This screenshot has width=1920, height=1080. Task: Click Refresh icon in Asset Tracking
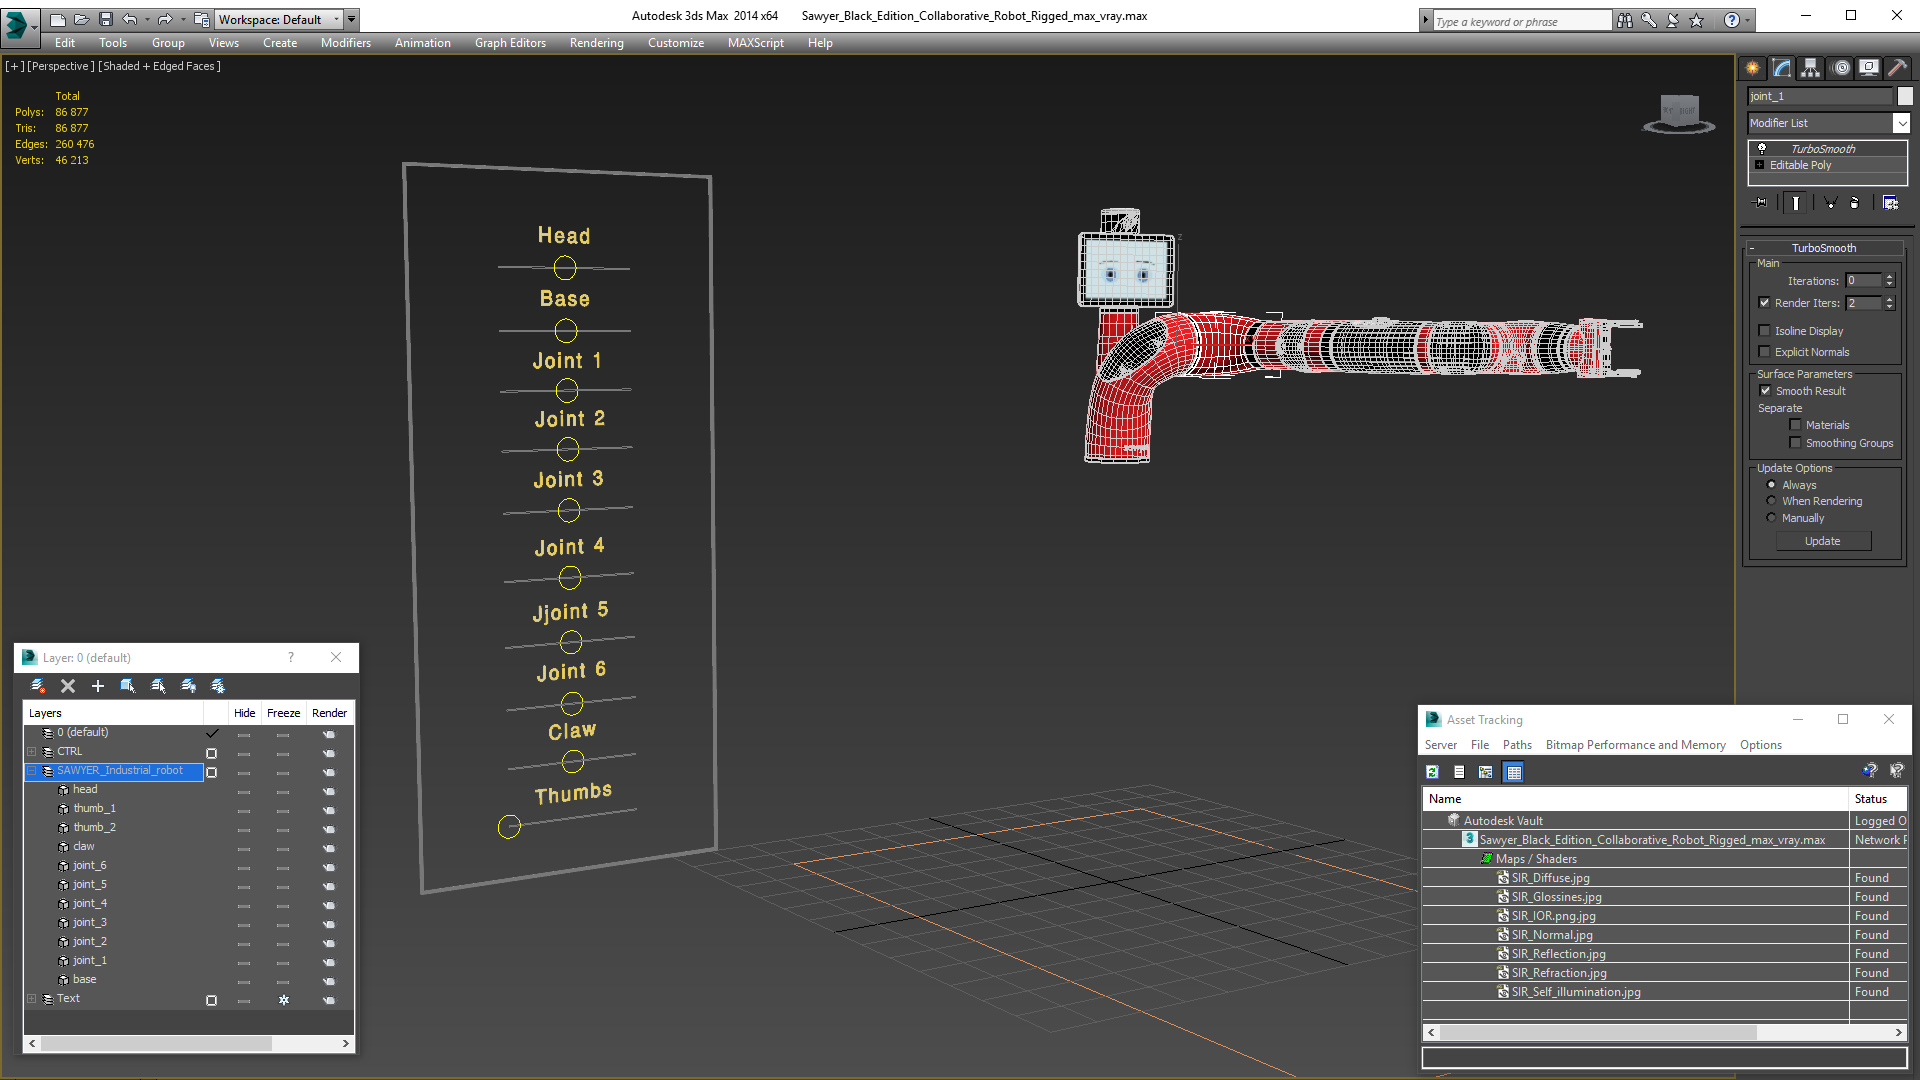(x=1432, y=772)
